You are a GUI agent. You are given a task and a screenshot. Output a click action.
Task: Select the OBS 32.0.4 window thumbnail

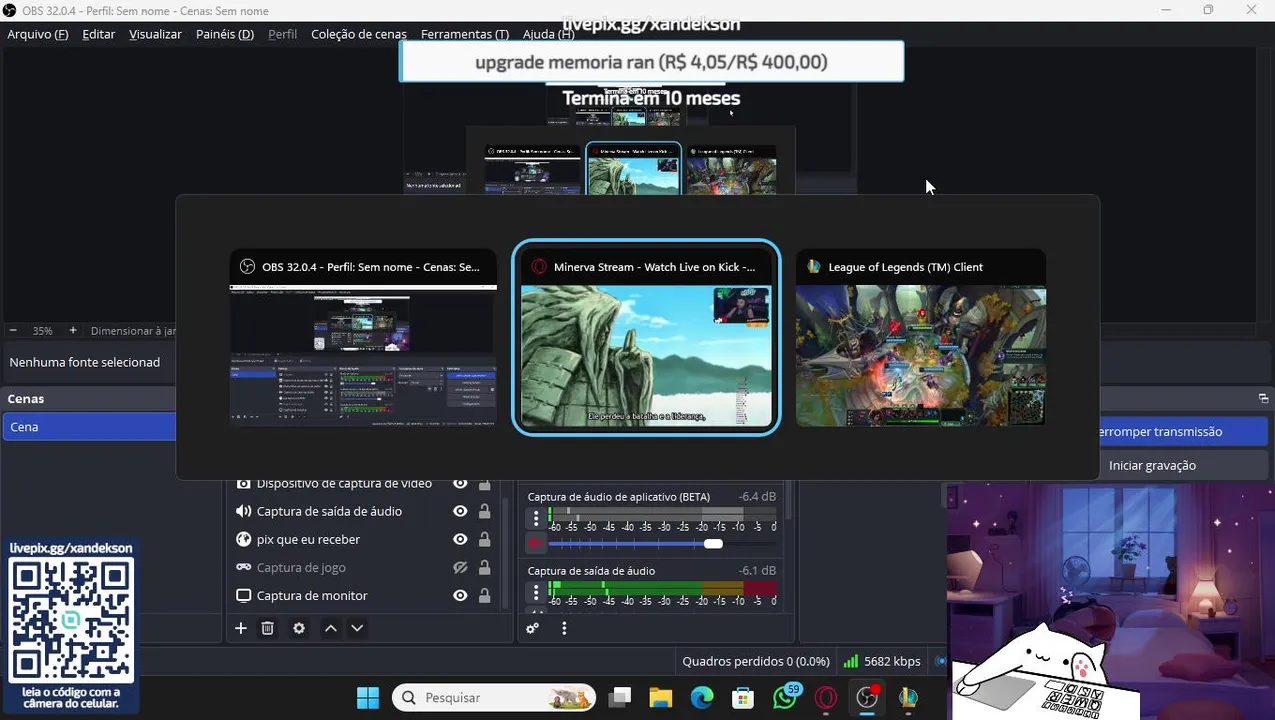(x=363, y=338)
